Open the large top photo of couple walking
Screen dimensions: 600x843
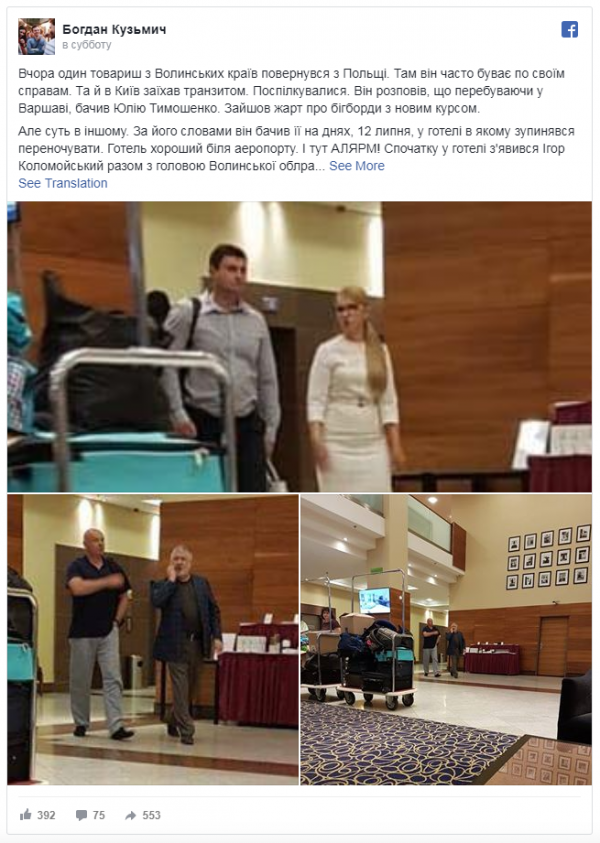299,347
